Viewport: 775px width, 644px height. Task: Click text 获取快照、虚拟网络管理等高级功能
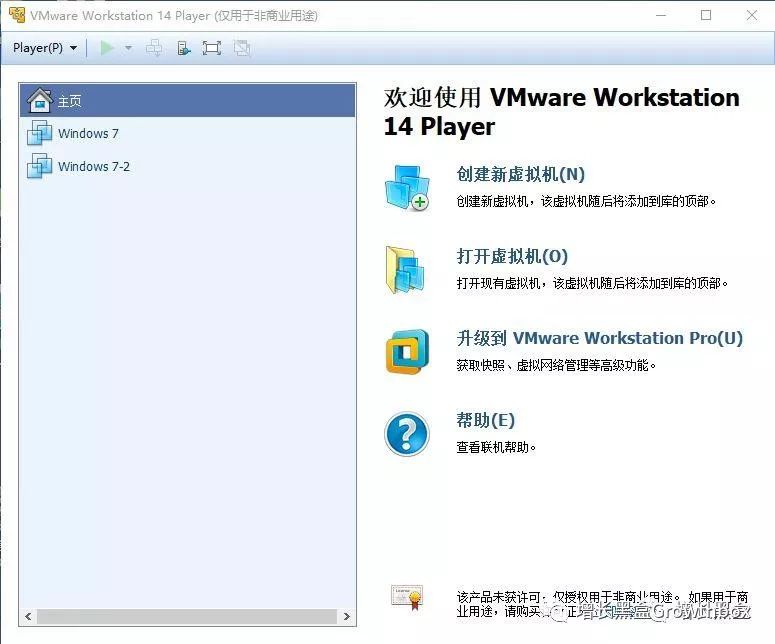pos(556,365)
